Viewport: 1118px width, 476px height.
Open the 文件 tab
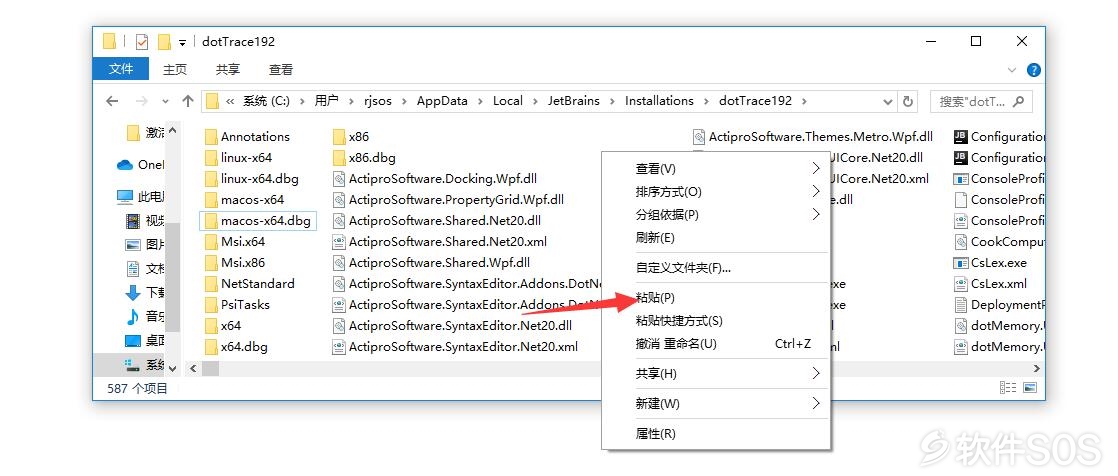(x=121, y=69)
